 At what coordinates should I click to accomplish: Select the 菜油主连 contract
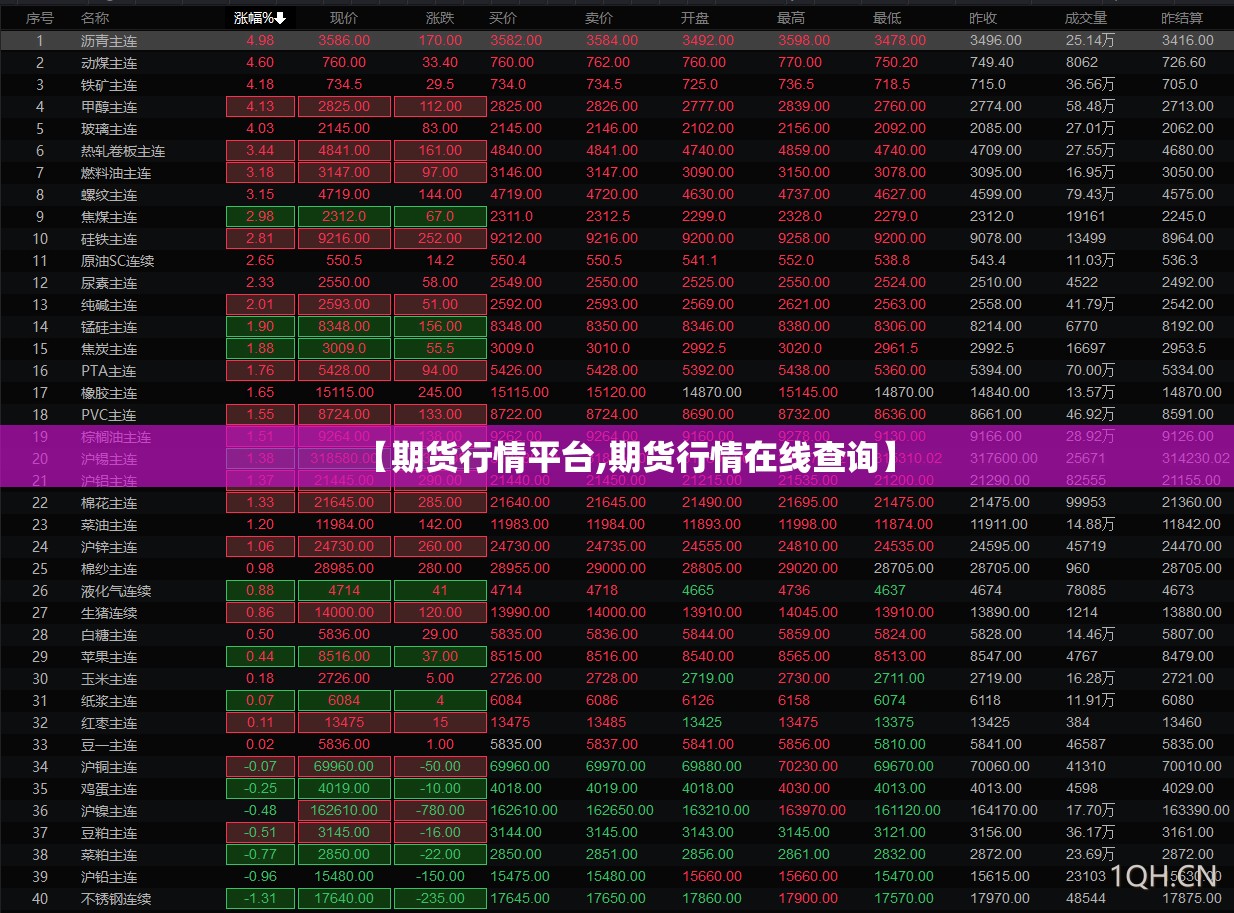[x=109, y=525]
